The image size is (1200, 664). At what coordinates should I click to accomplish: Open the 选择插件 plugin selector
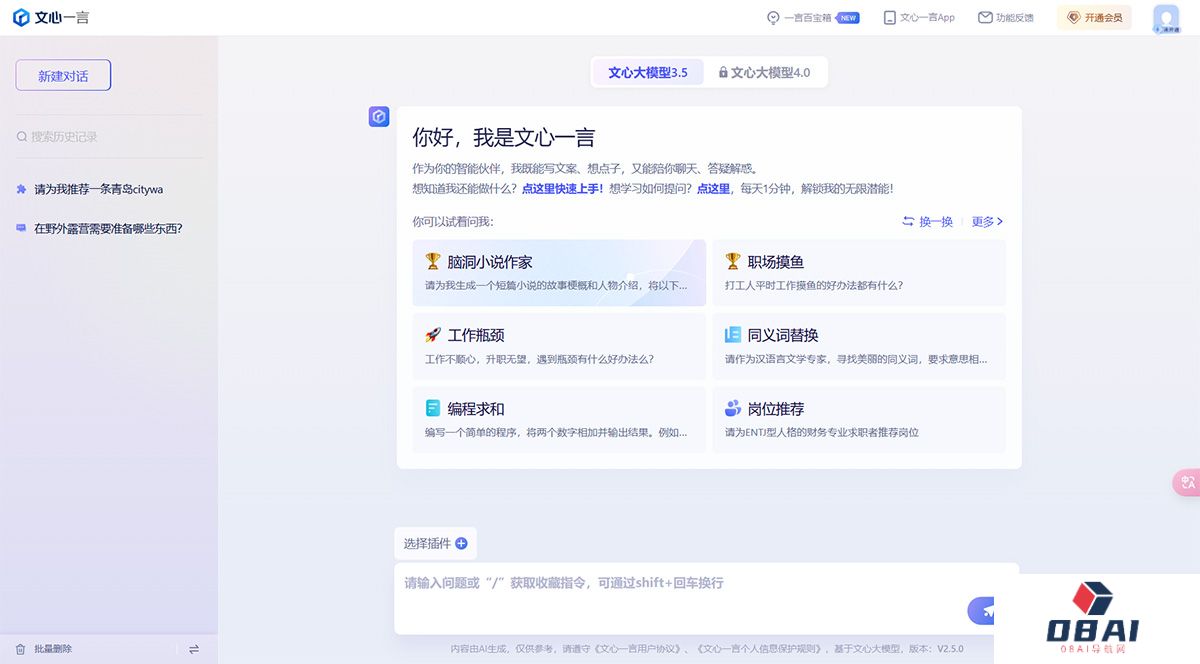point(435,543)
